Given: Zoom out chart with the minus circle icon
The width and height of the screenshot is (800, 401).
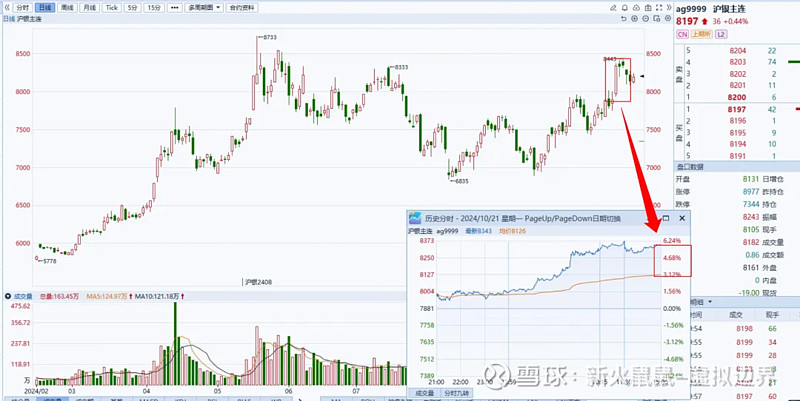Looking at the screenshot, I should point(645,19).
